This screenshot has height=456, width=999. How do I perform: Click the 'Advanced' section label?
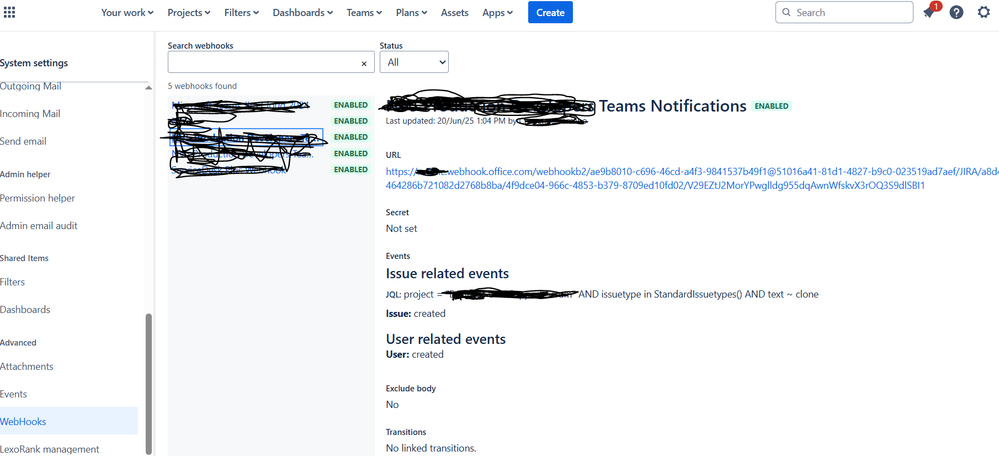[18, 342]
